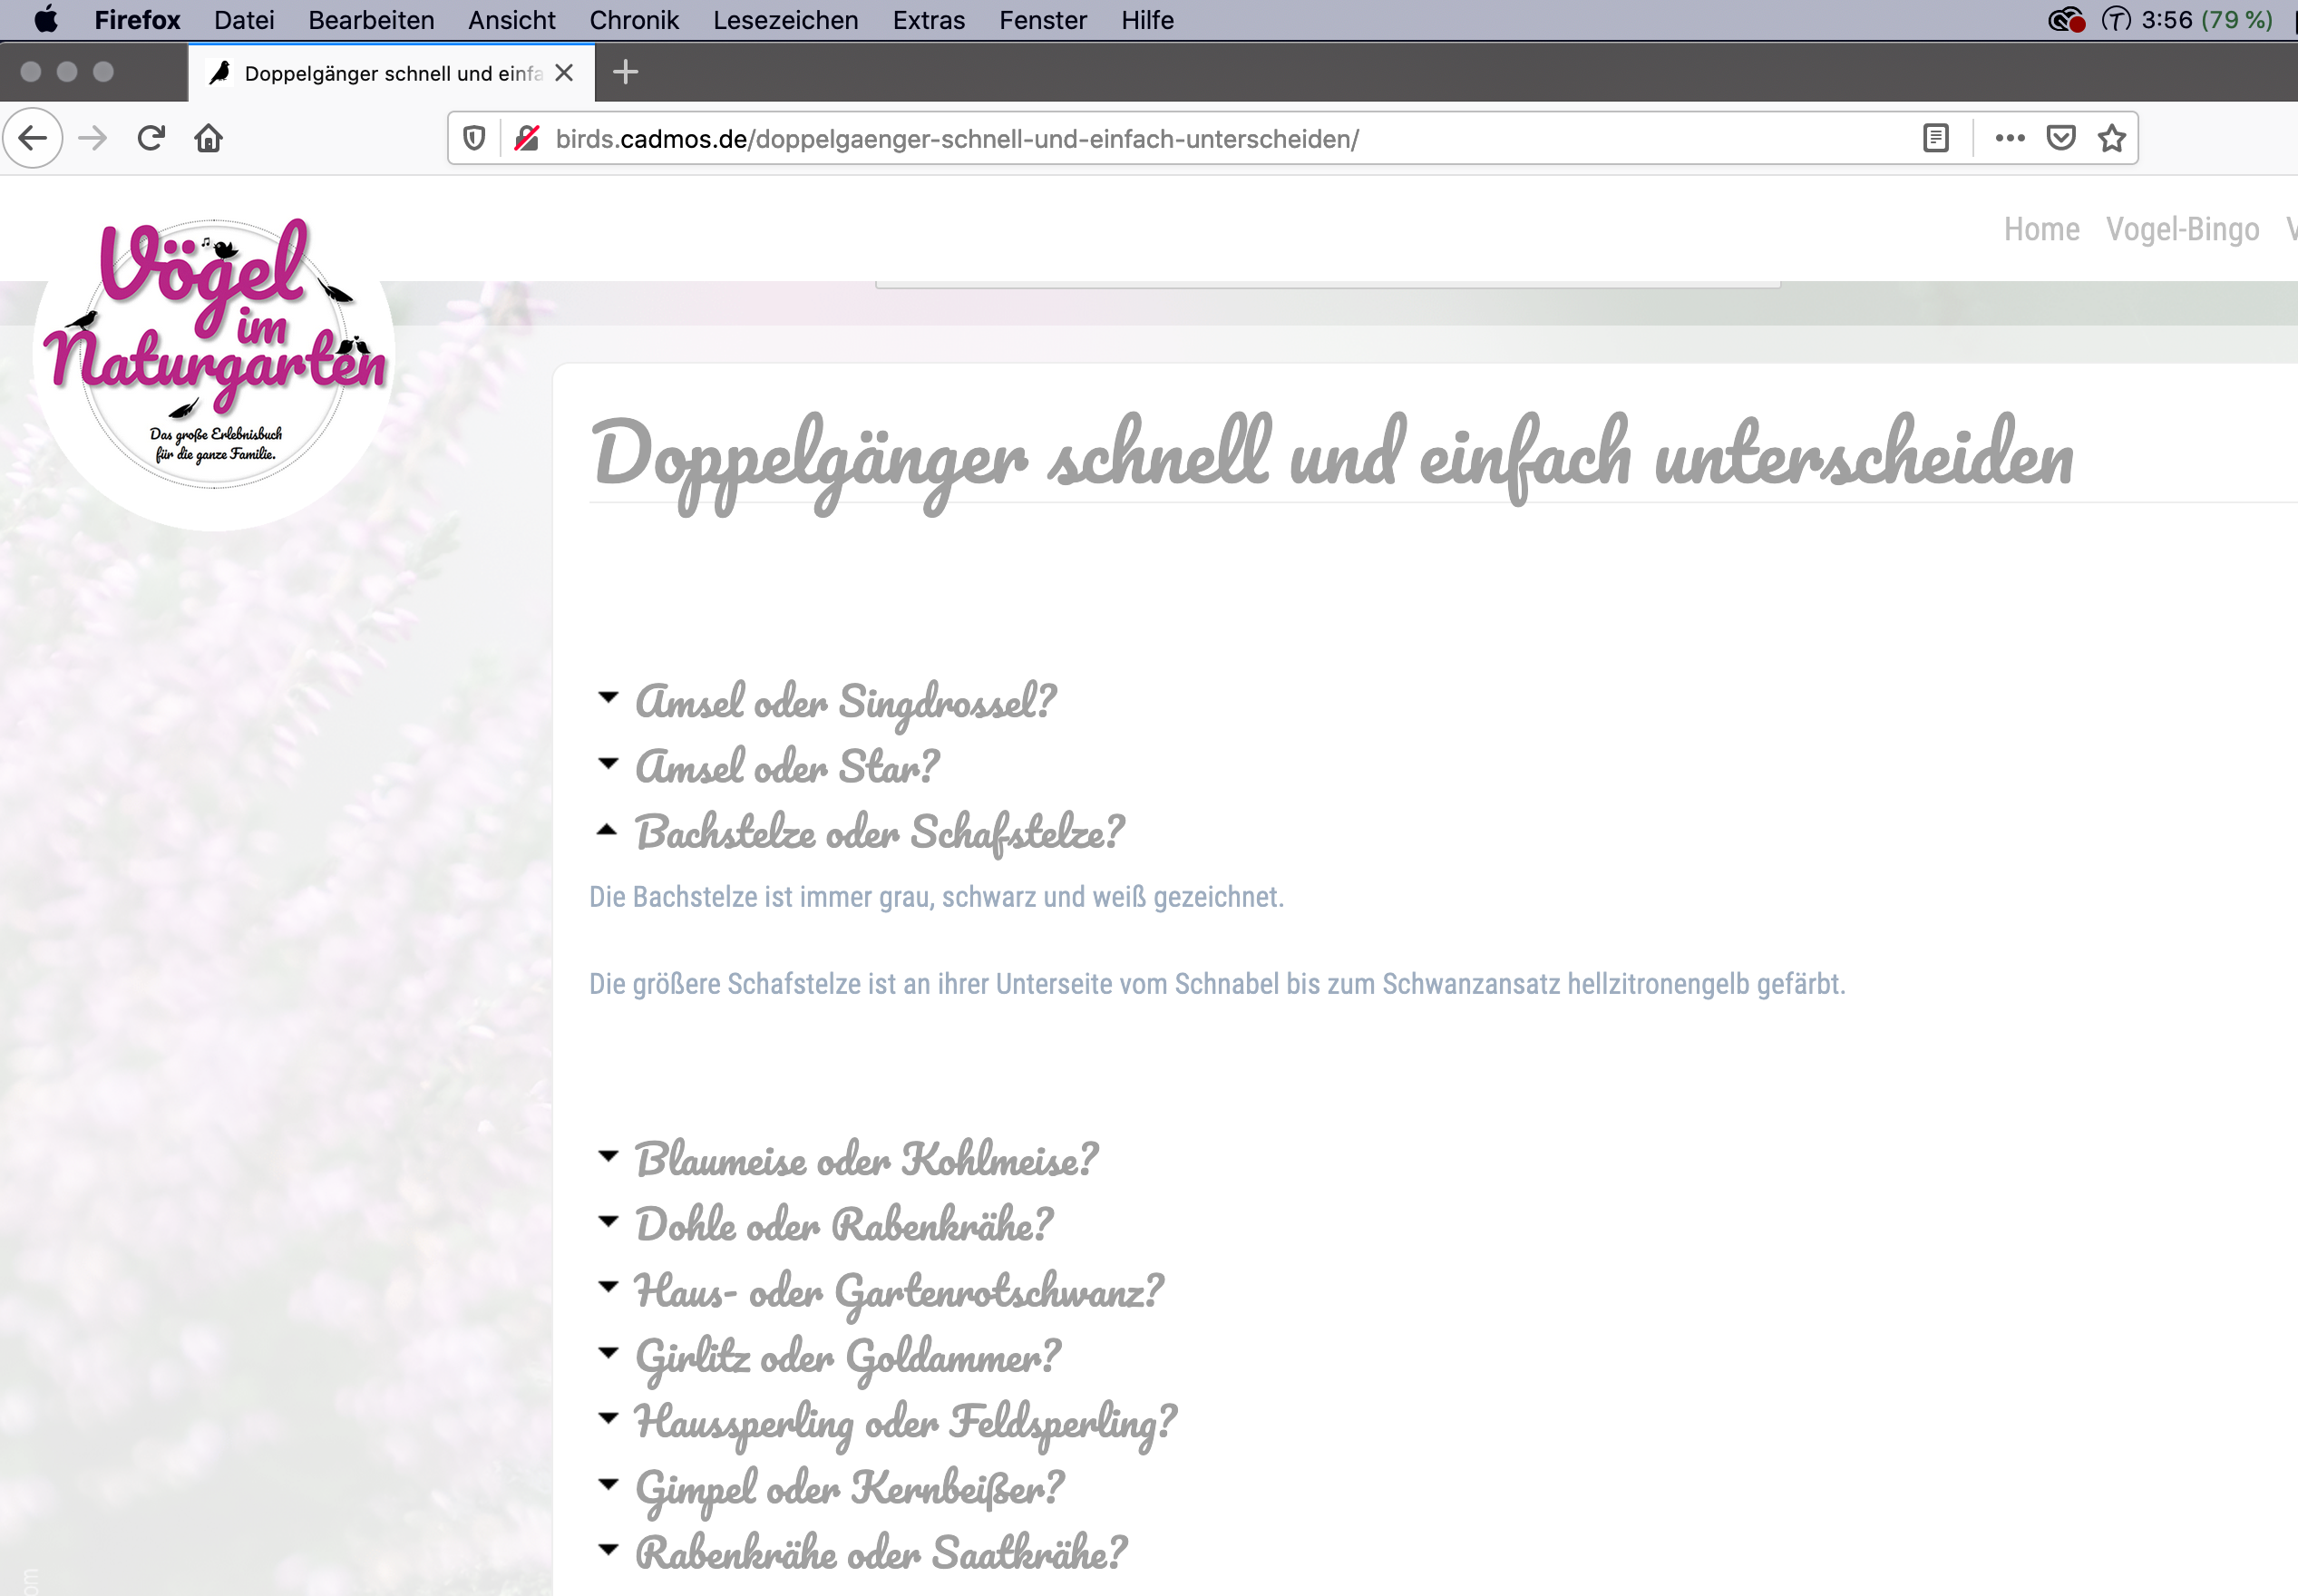Viewport: 2298px width, 1596px height.
Task: Go back with the browser back arrow
Action: coord(33,138)
